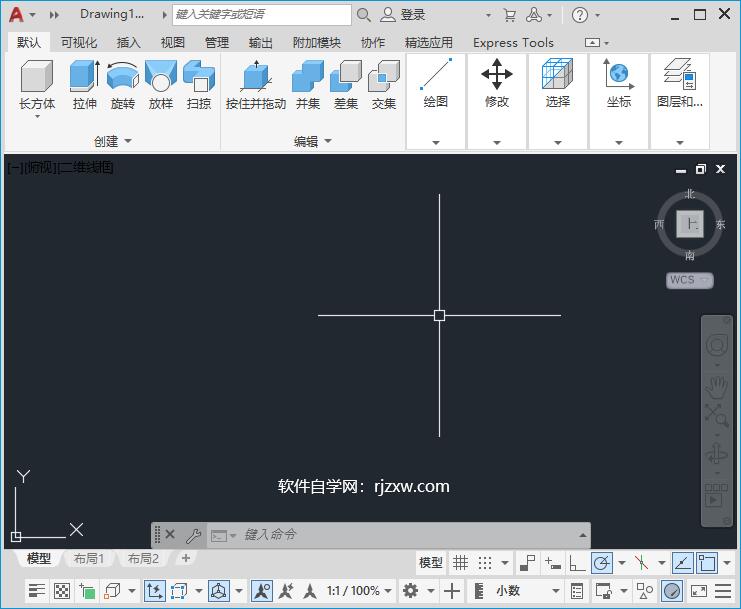741x609 pixels.
Task: Toggle the drawing grid display
Action: tap(460, 563)
